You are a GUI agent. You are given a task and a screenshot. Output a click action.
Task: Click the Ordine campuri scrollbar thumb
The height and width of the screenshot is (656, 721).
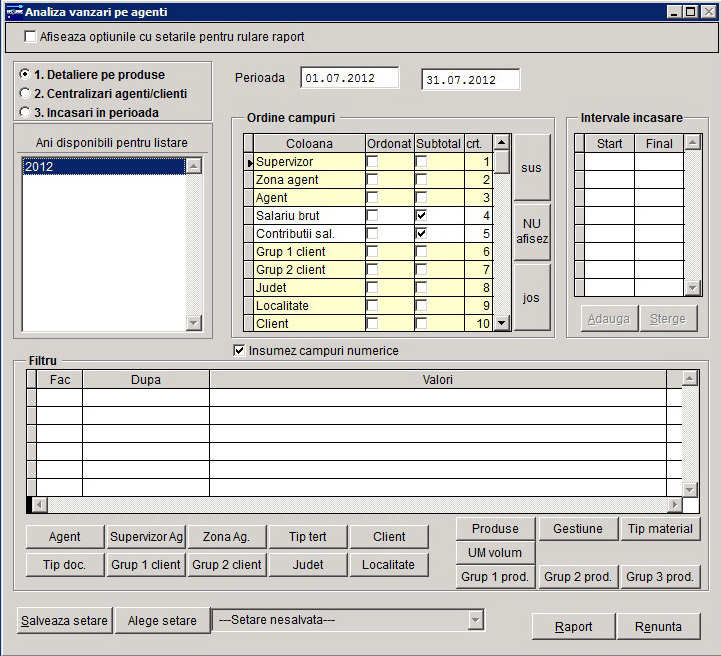click(x=501, y=161)
